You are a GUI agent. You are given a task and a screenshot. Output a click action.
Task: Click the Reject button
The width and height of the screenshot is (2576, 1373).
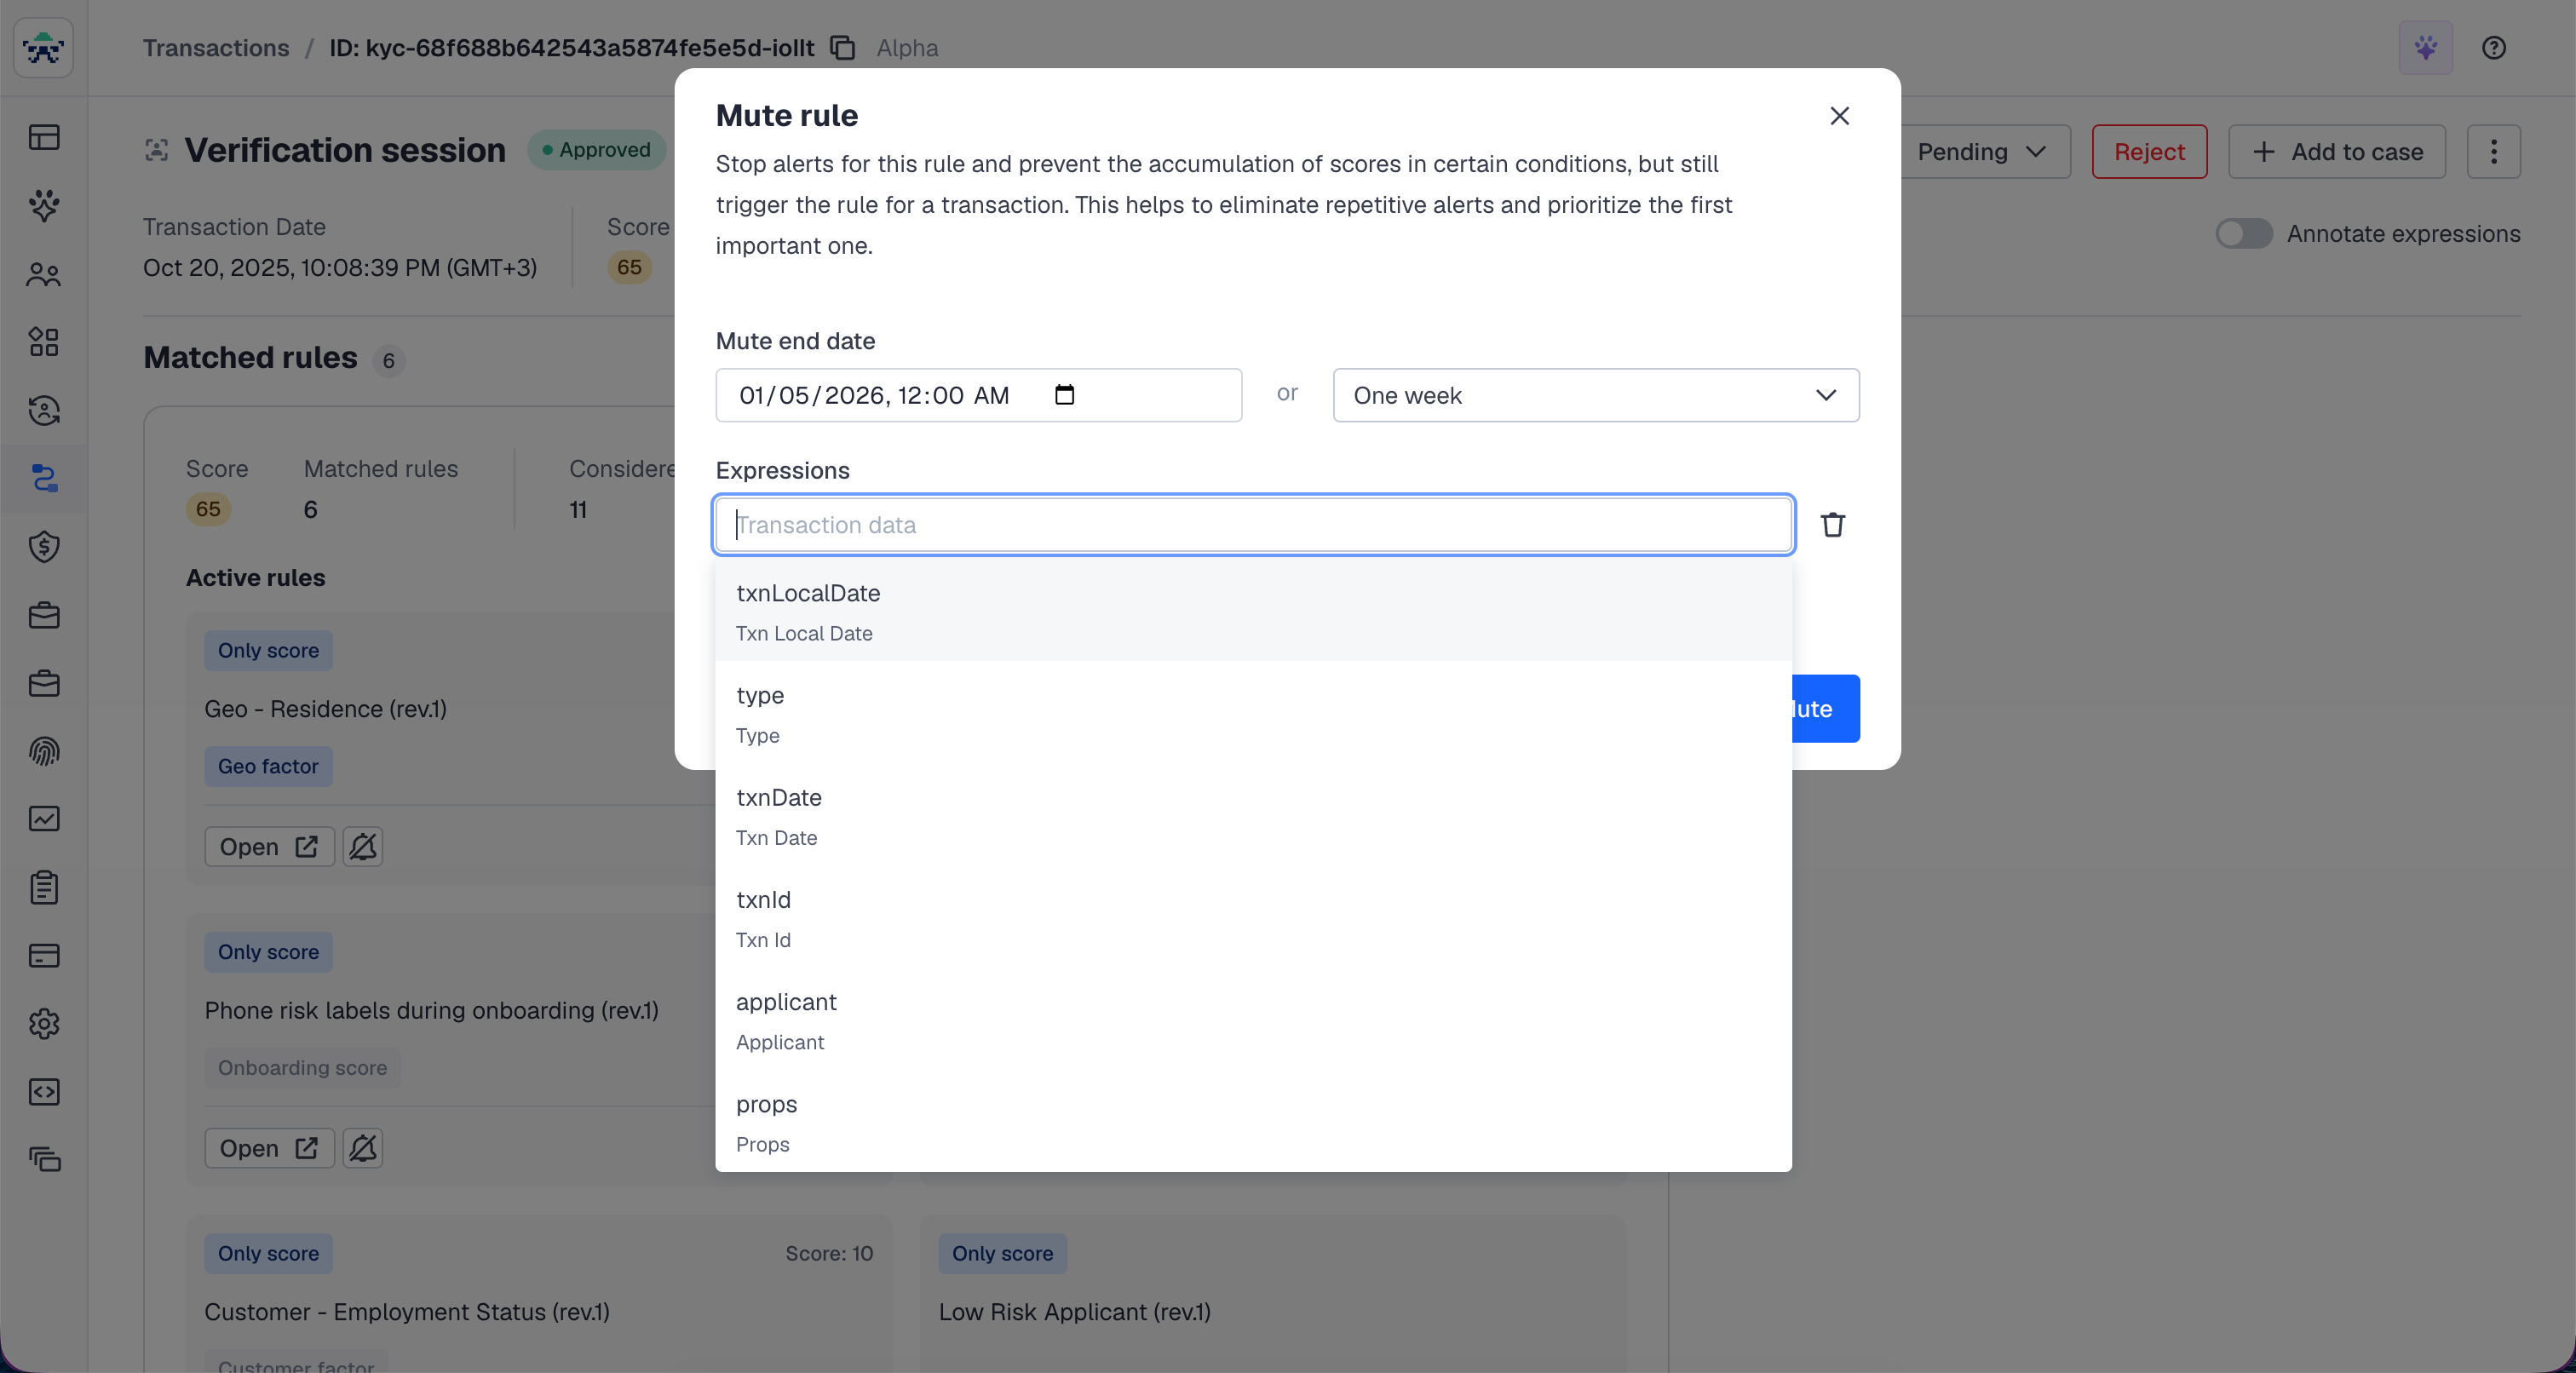point(2148,152)
